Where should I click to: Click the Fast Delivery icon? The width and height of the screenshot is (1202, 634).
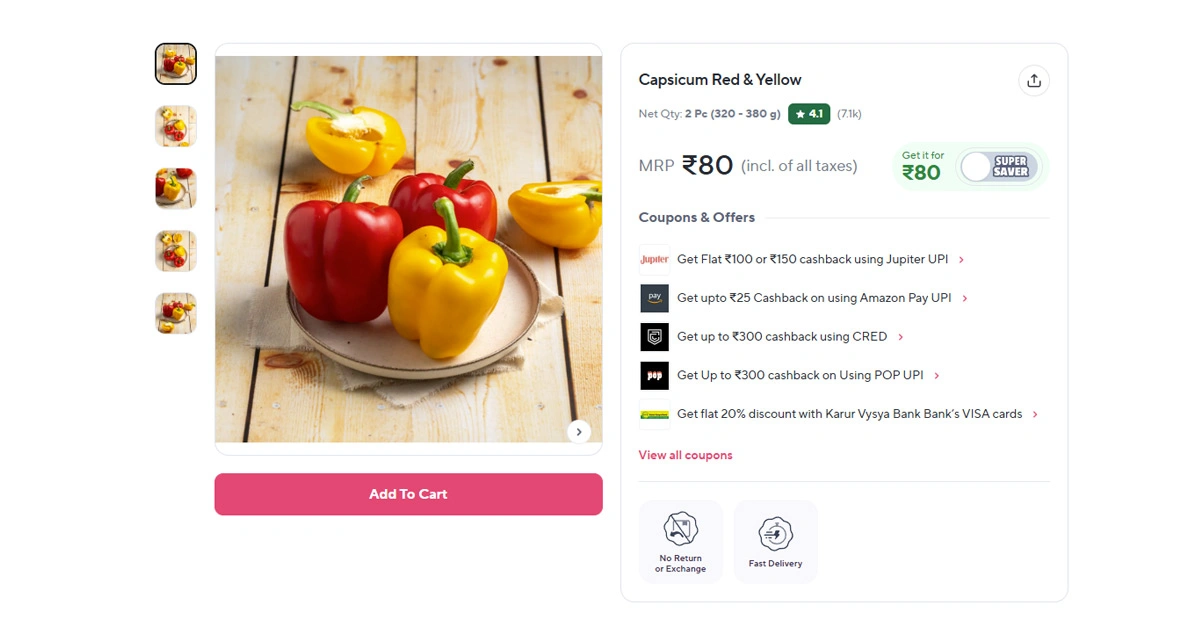point(776,534)
